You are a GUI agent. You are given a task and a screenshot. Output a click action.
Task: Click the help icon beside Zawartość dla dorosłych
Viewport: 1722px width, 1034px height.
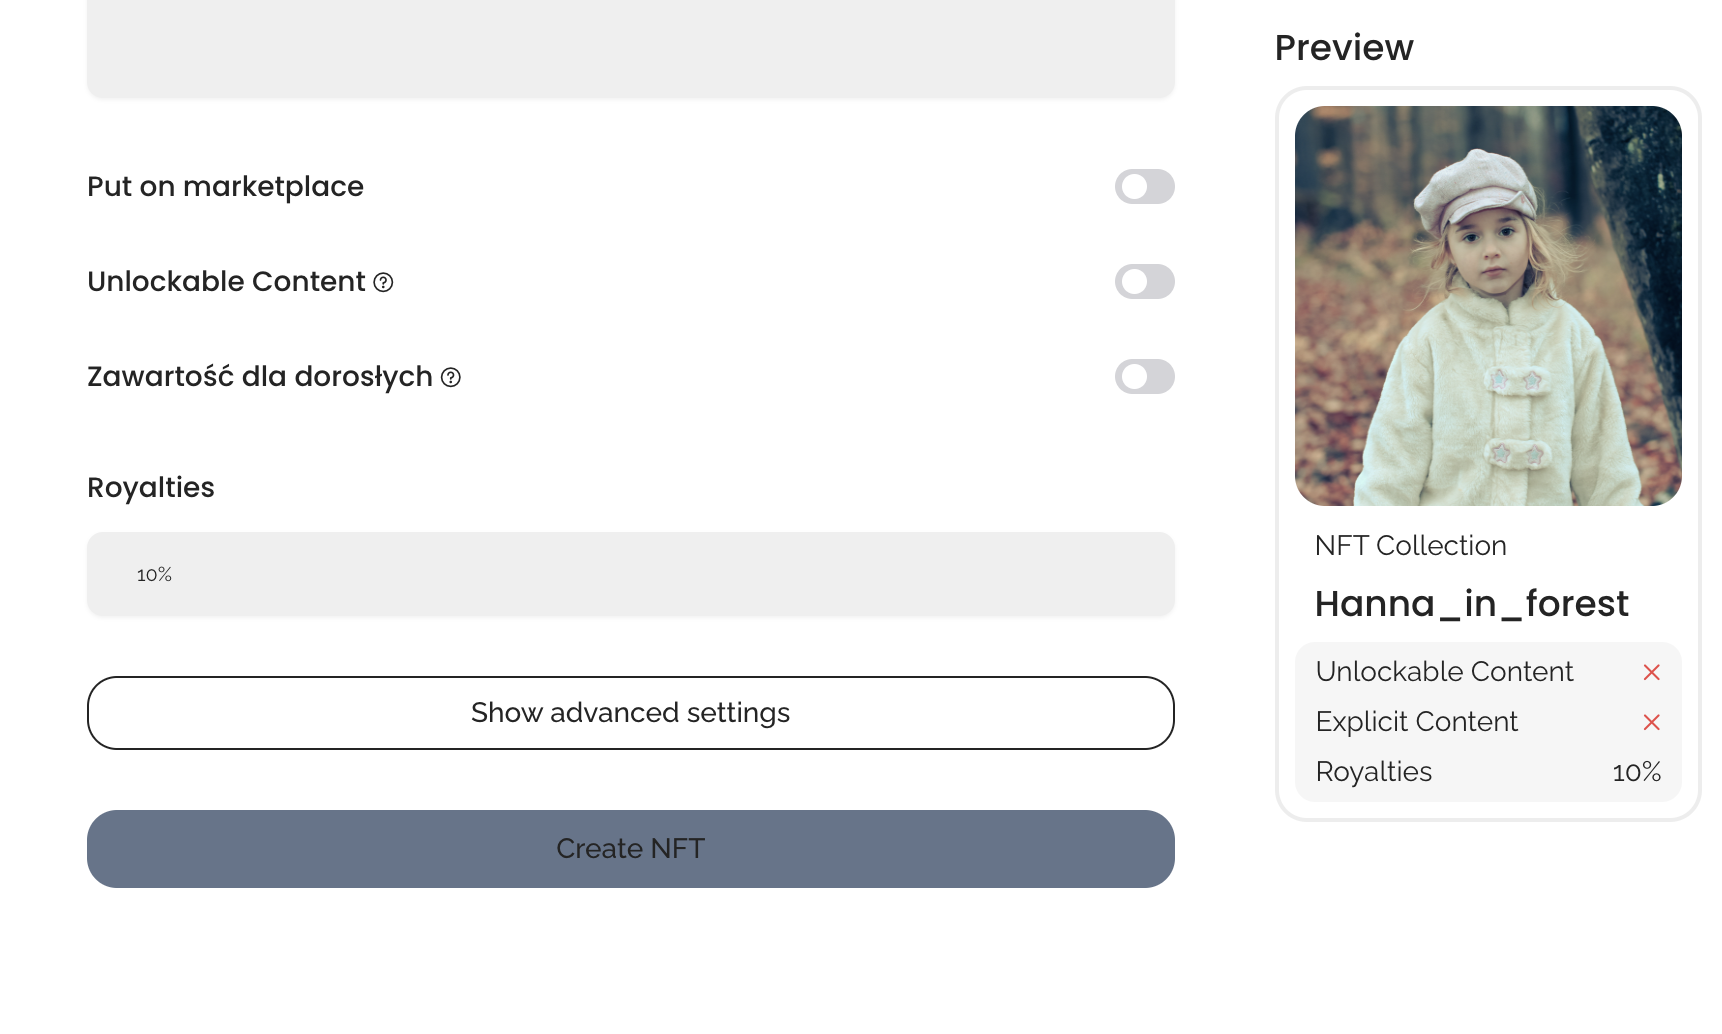pyautogui.click(x=451, y=378)
